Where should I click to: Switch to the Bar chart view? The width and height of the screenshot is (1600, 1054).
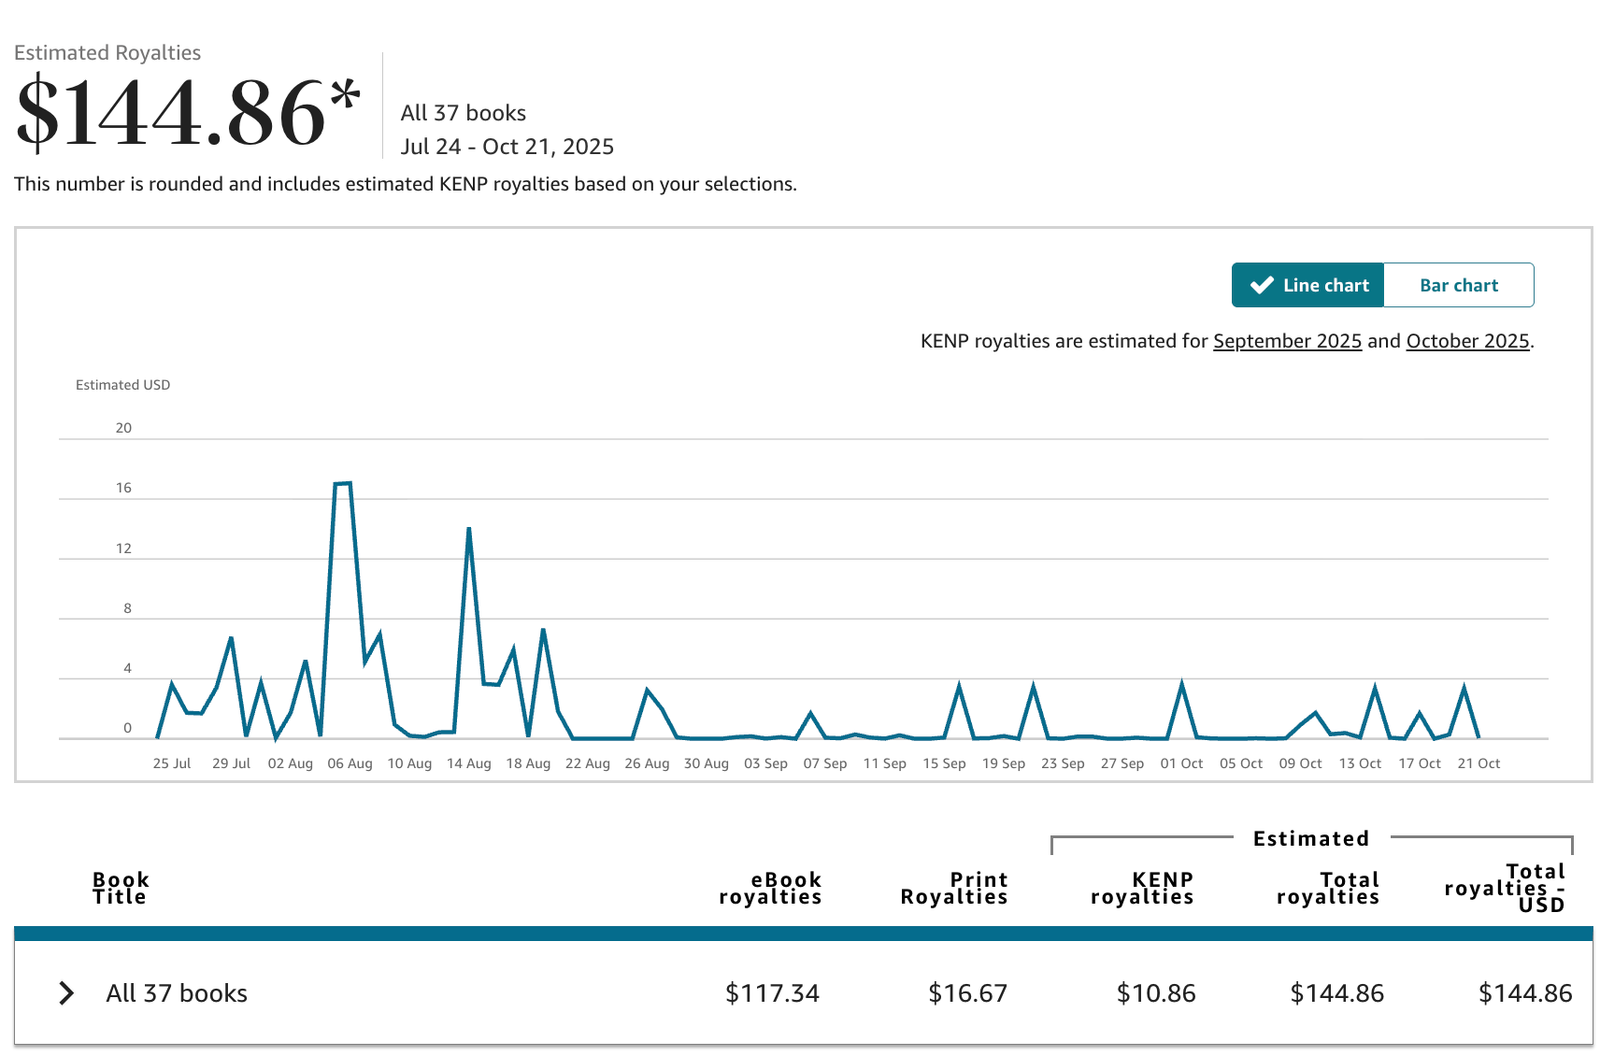[1458, 285]
